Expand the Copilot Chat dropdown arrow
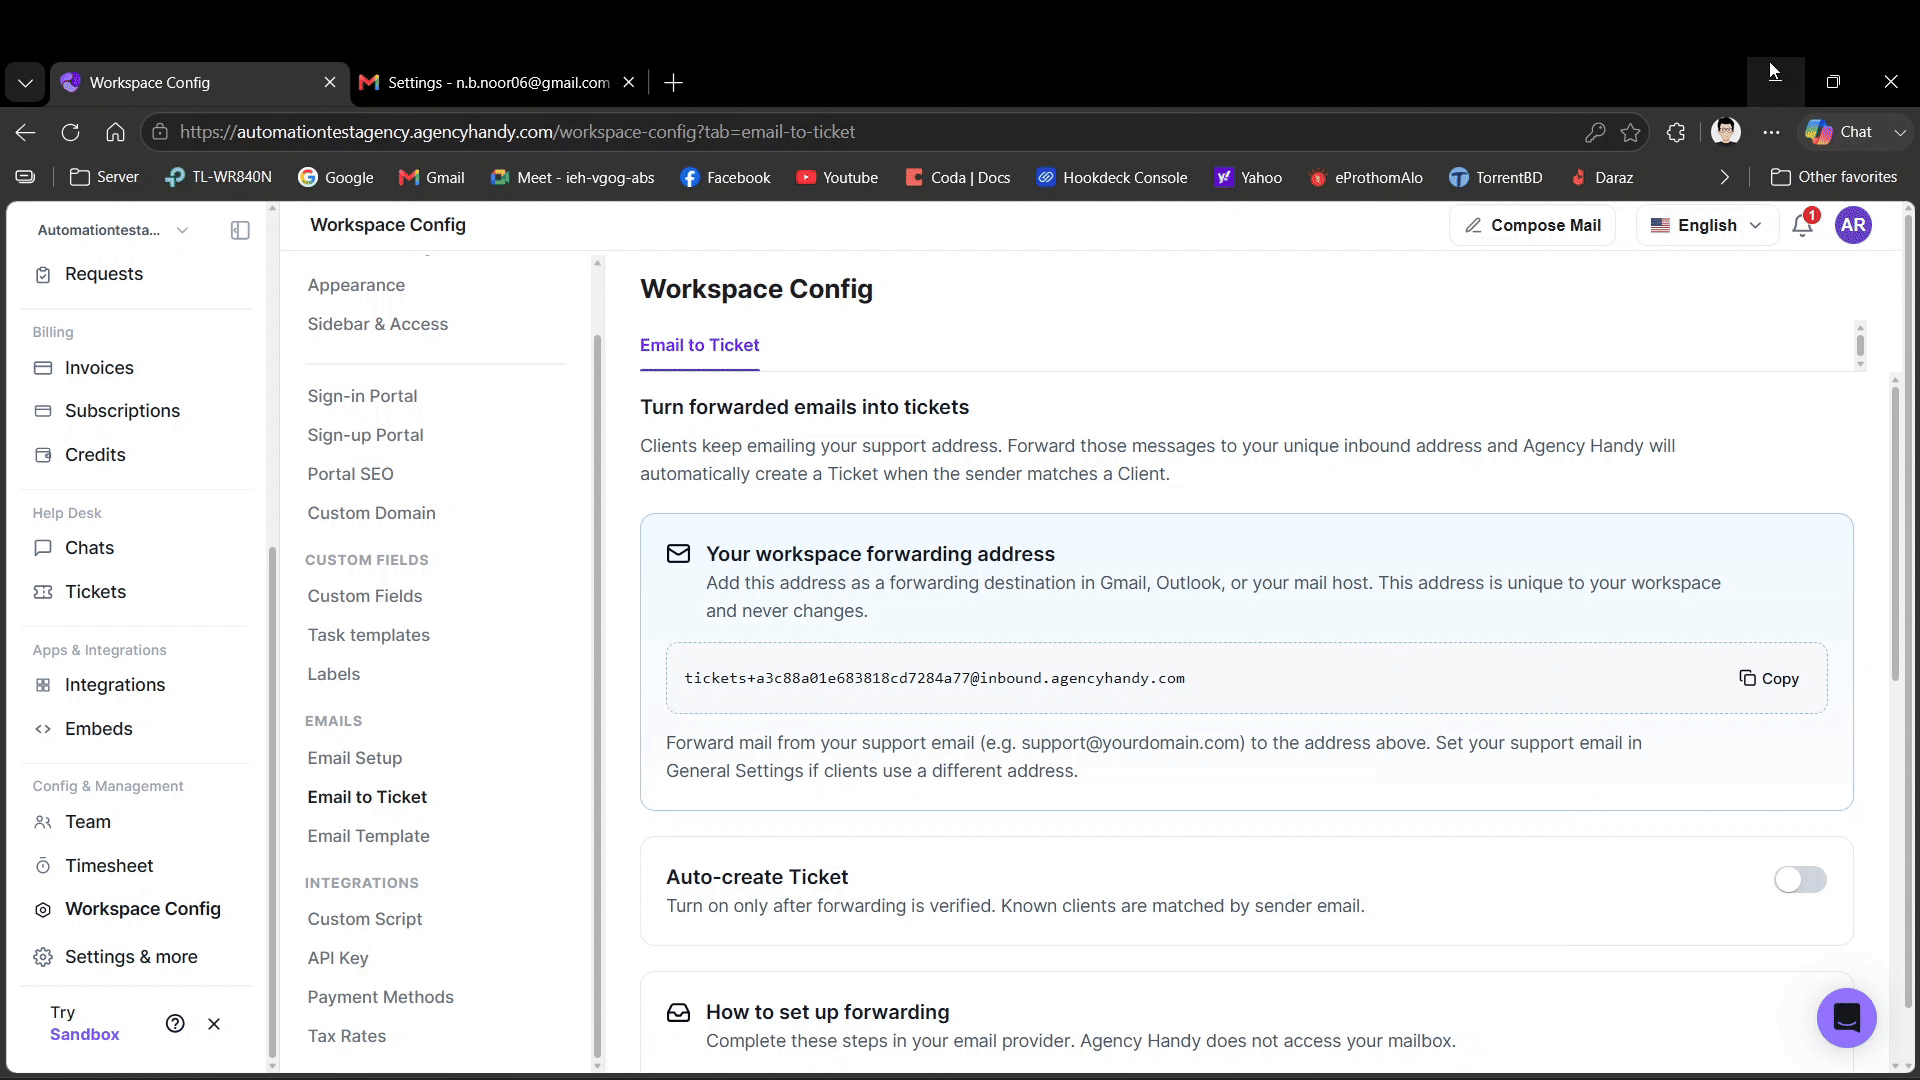The height and width of the screenshot is (1080, 1920). pos(1900,132)
